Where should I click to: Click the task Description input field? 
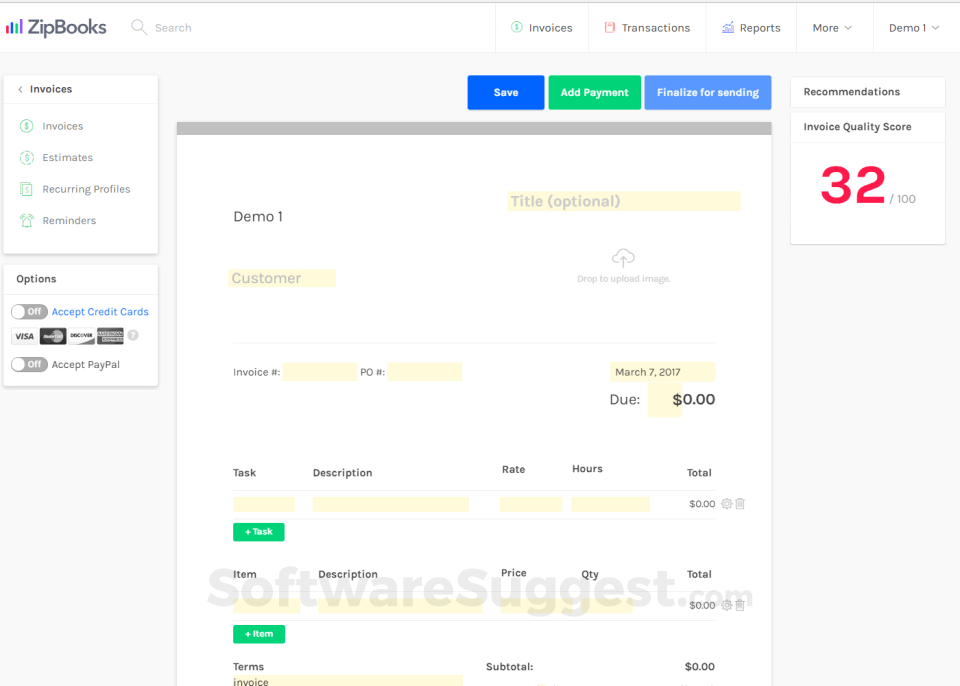click(x=391, y=504)
